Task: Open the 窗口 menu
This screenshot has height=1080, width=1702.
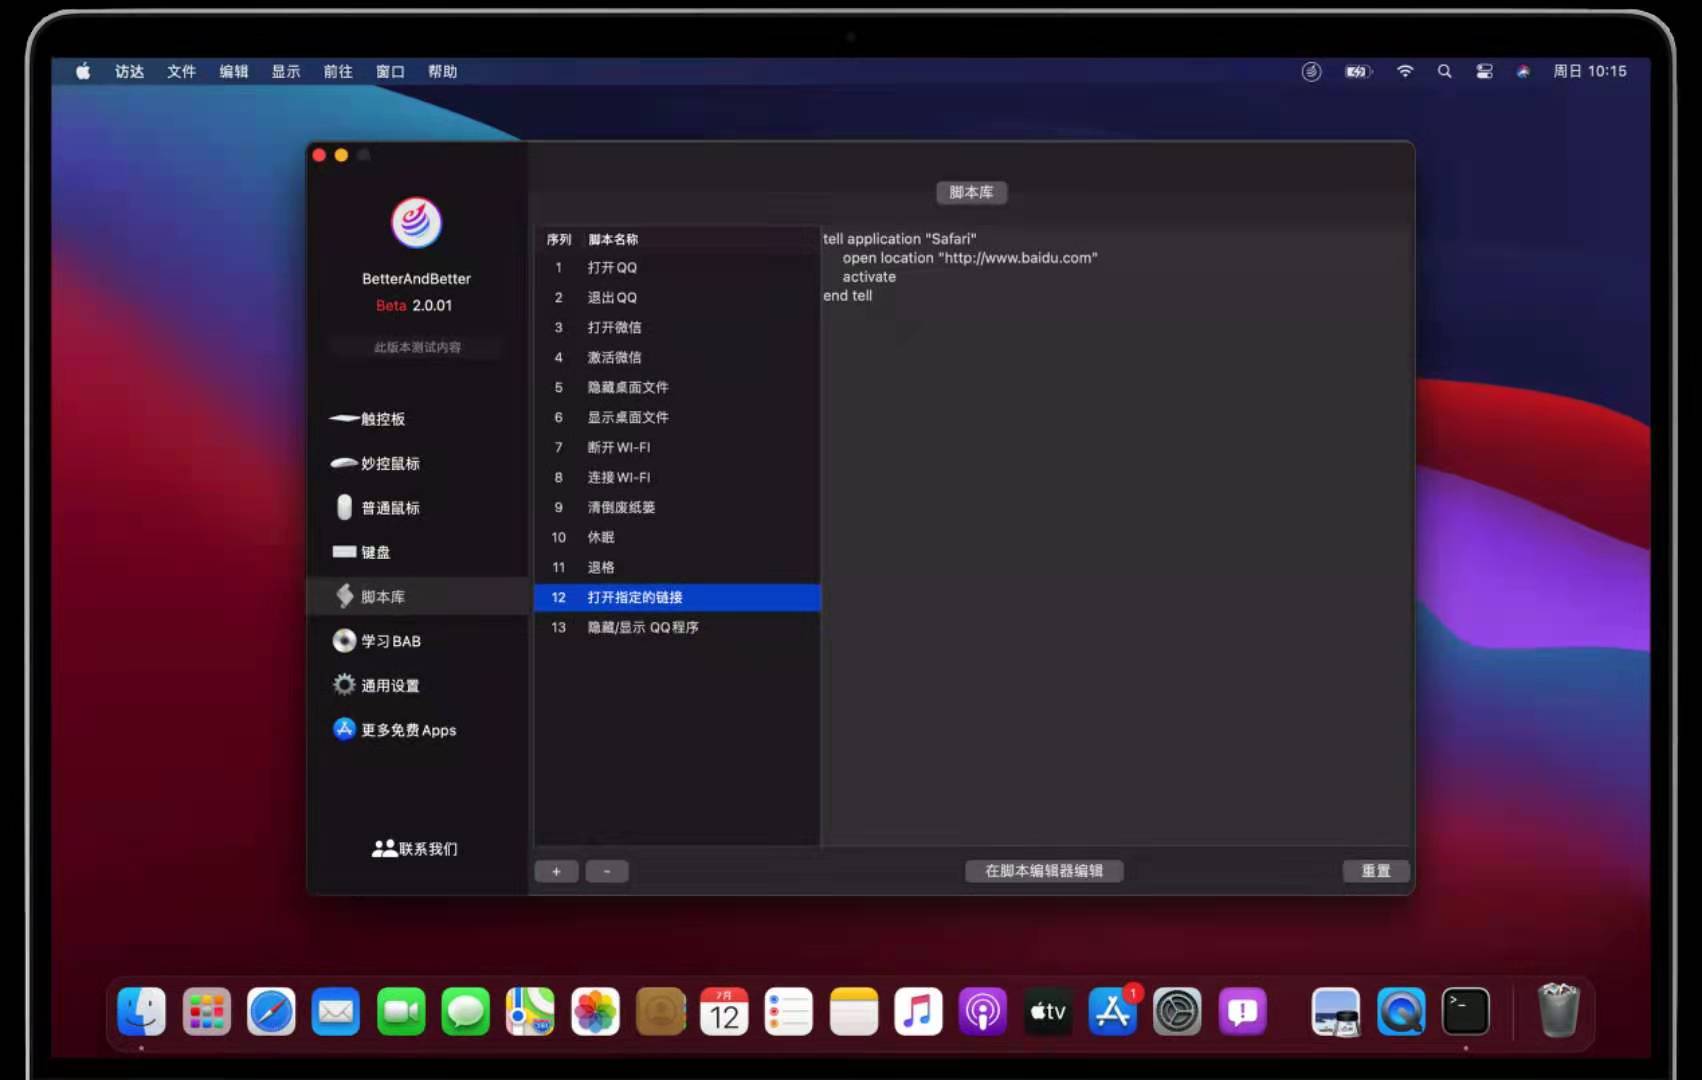Action: (390, 71)
